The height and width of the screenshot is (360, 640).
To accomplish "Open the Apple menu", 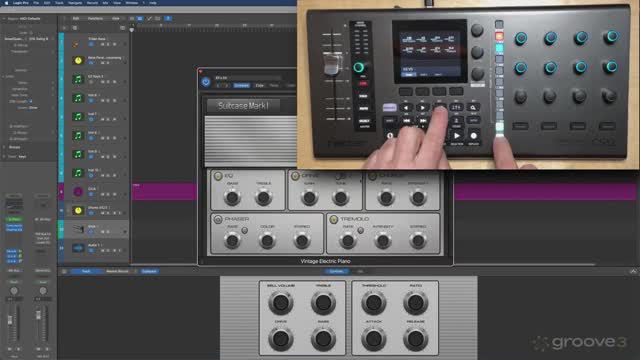I will [x=6, y=2].
